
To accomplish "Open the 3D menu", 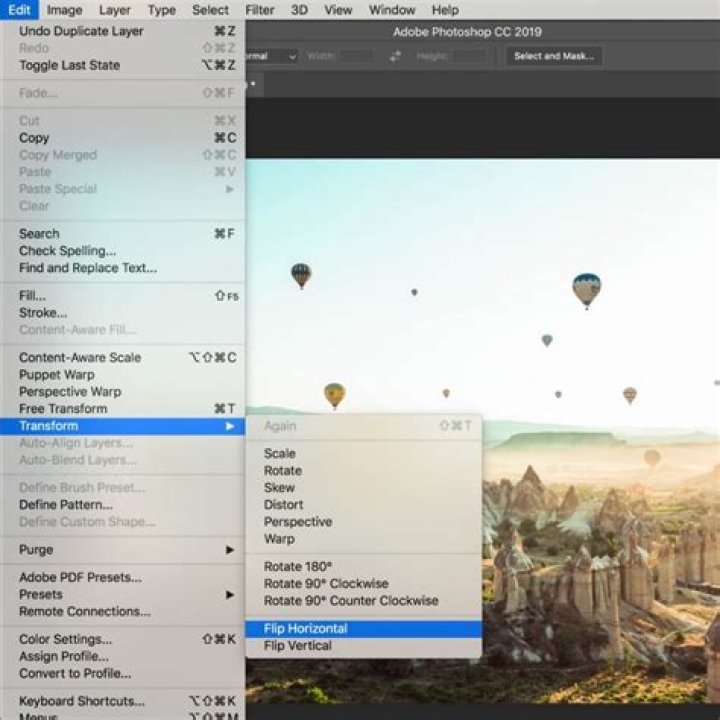I will pos(299,10).
